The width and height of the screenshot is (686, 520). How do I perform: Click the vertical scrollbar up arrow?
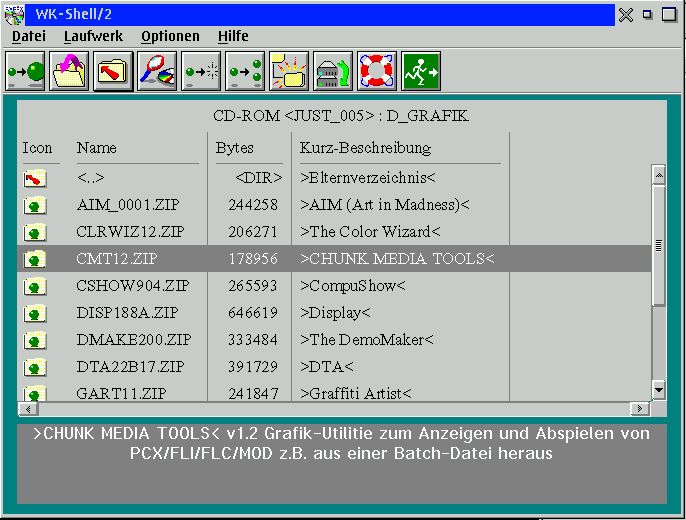658,175
